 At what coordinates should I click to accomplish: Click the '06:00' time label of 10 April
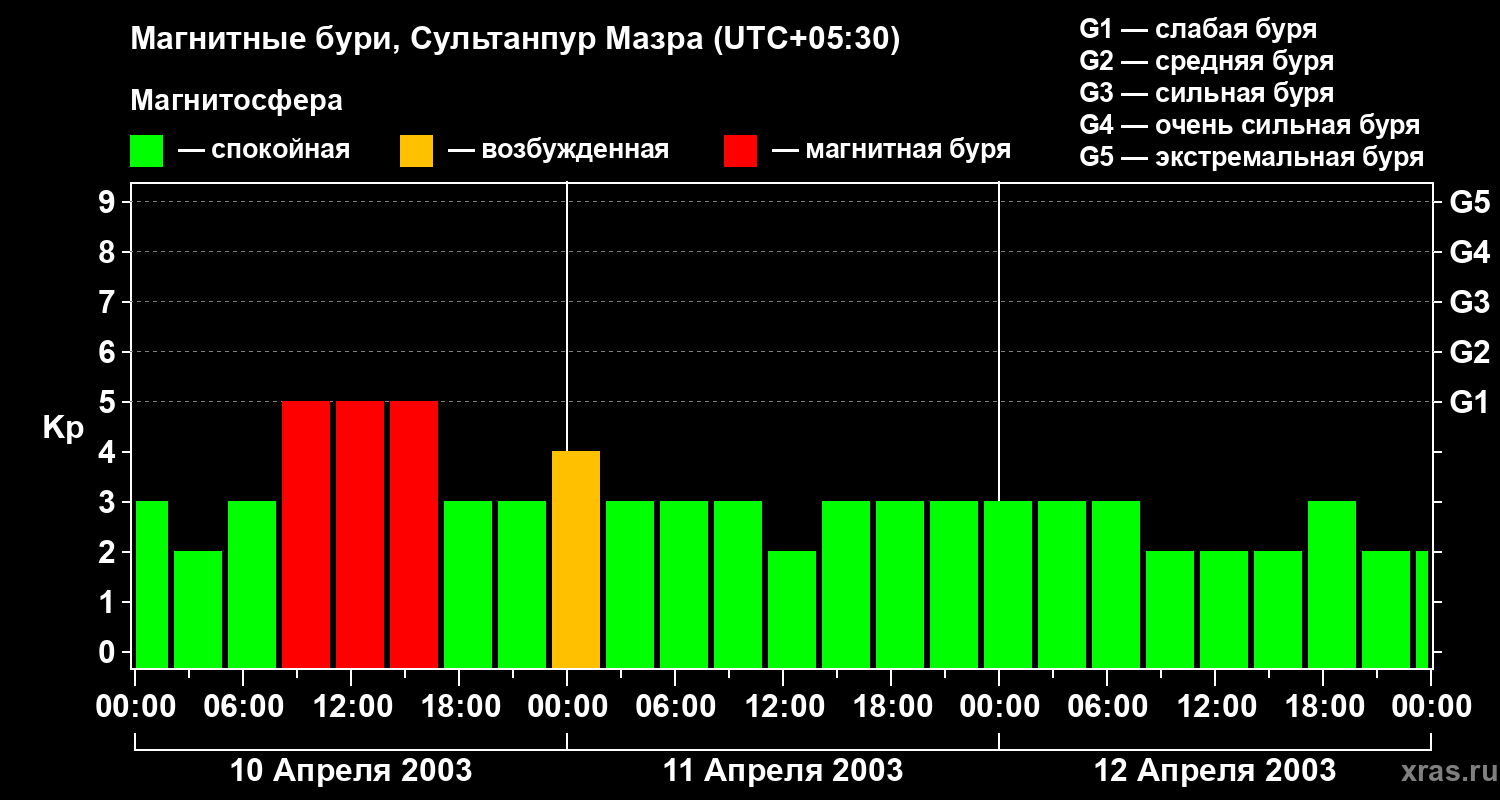(244, 706)
